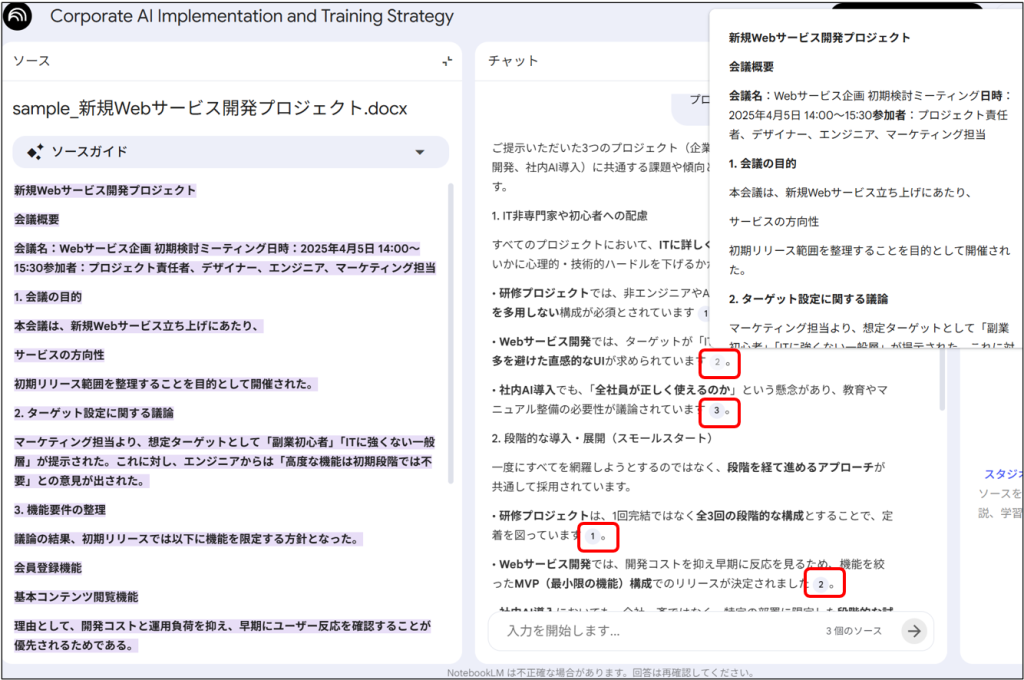Open citation 1 after 定着を図っています

(x=592, y=536)
